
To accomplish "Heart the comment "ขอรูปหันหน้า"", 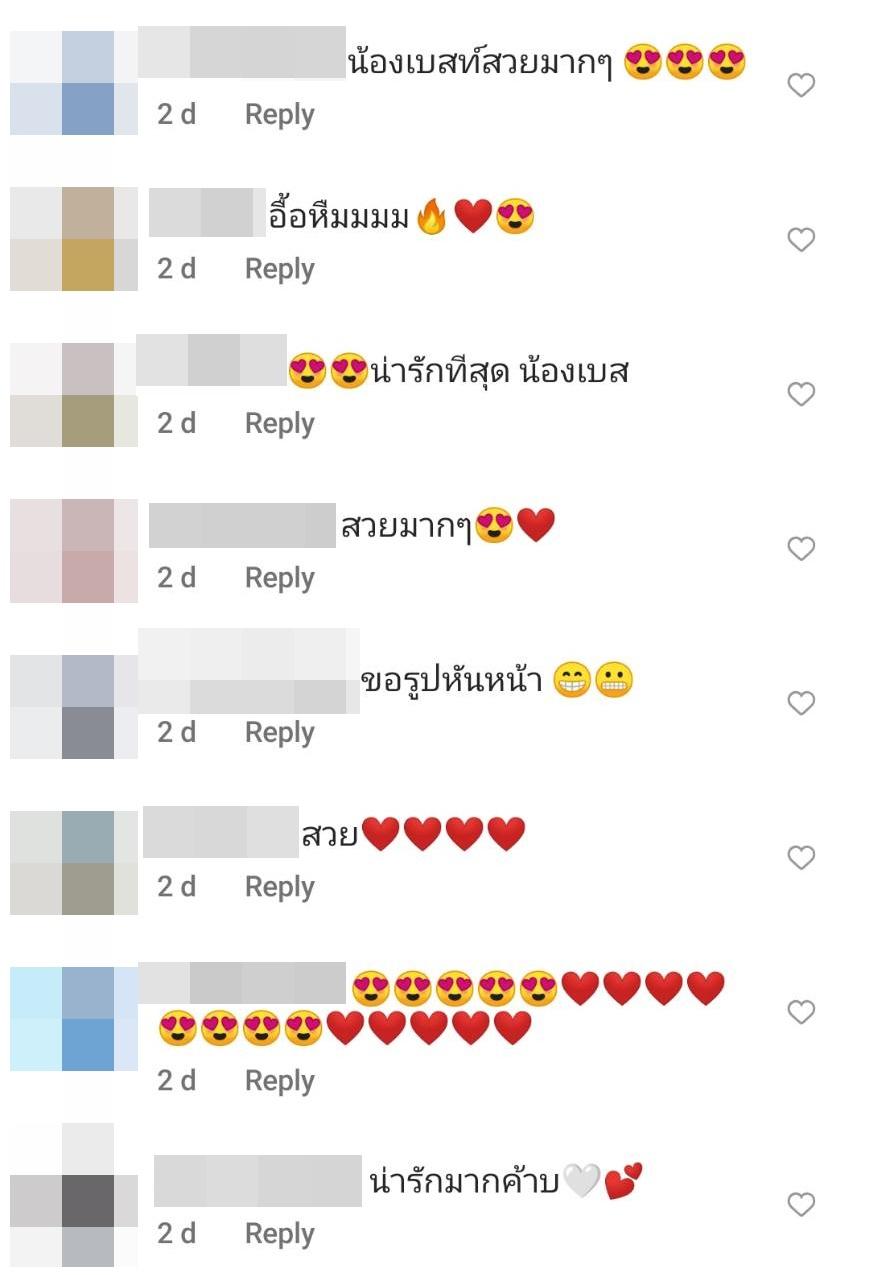I will (x=801, y=704).
